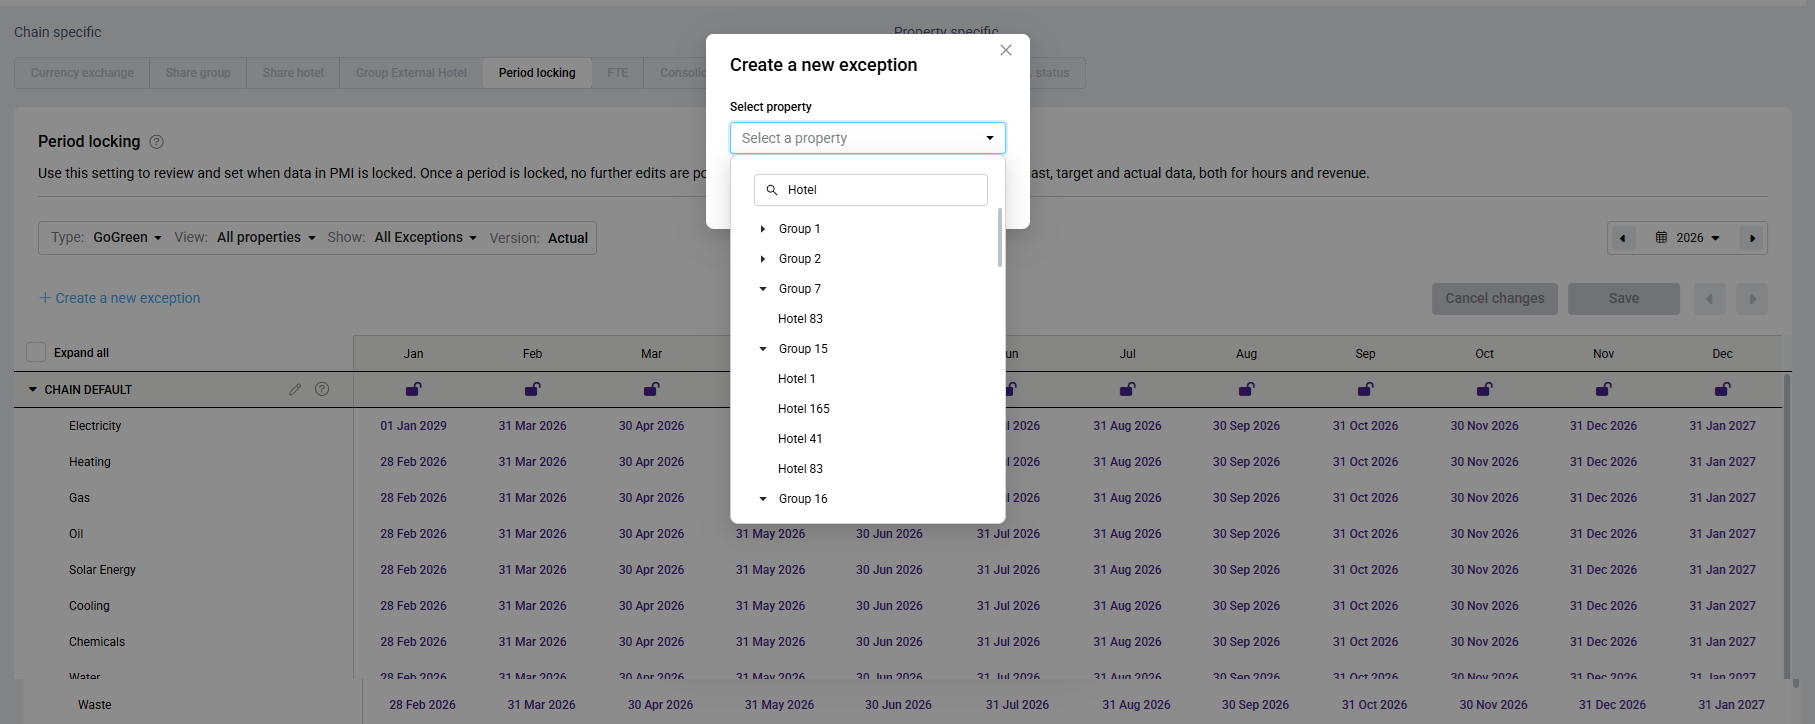
Task: Switch to the Share hotel tab
Action: point(293,73)
